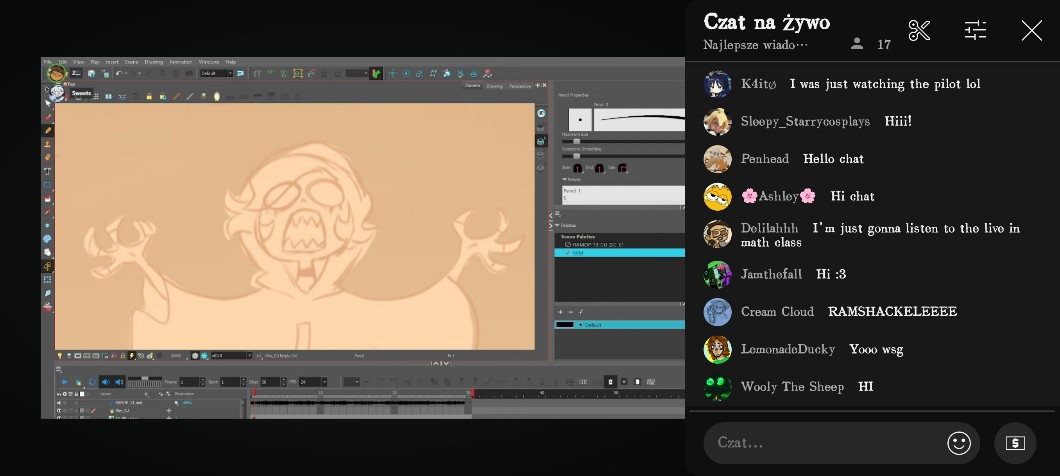Click the Save icon in top toolbar
The image size is (1060, 476).
[92, 73]
